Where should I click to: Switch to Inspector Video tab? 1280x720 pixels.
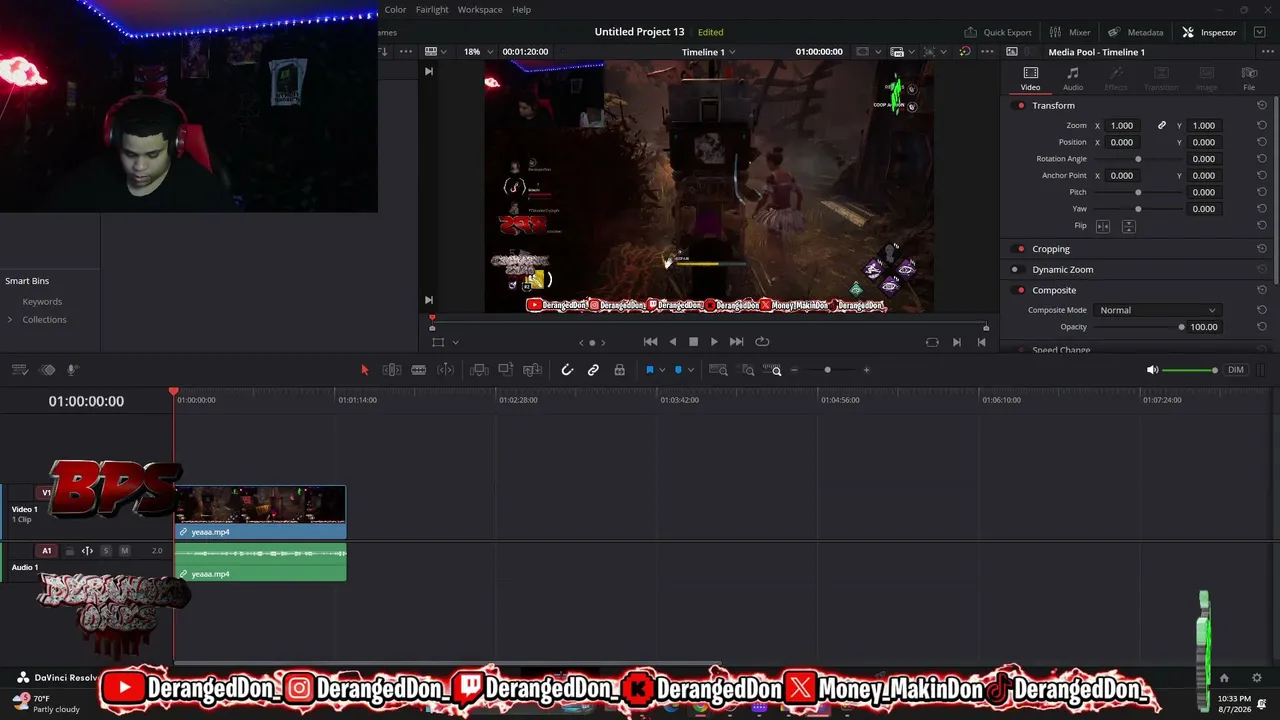[x=1030, y=79]
